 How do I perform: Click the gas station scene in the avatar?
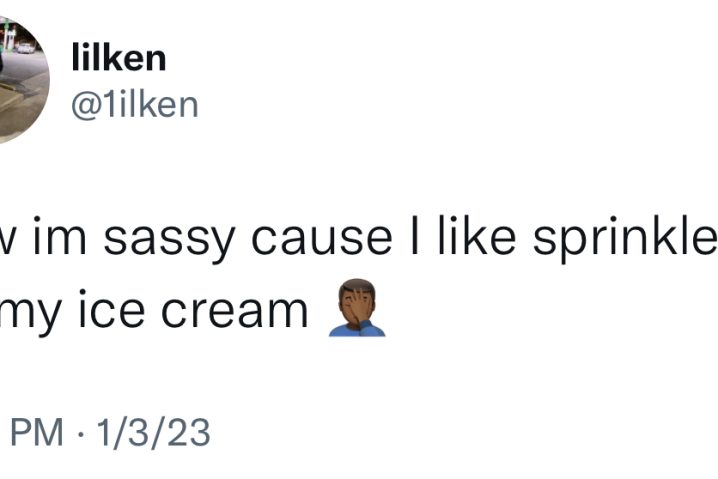coord(21,80)
